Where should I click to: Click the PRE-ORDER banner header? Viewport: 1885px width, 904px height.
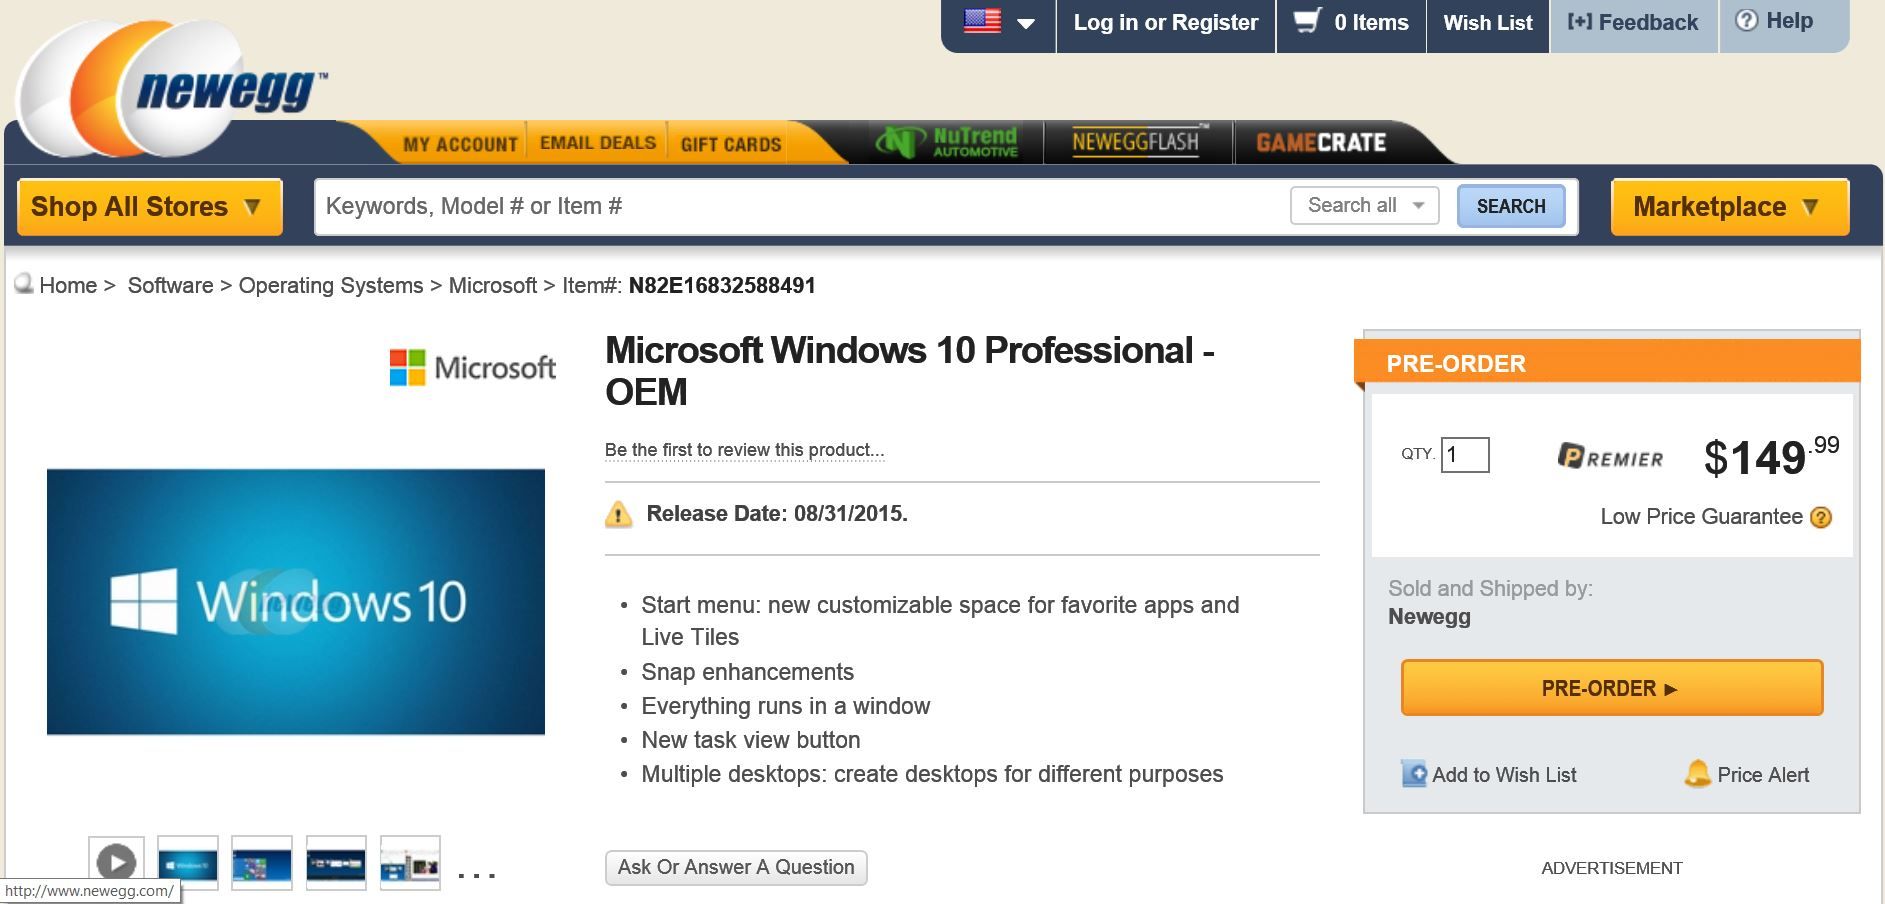[1607, 363]
